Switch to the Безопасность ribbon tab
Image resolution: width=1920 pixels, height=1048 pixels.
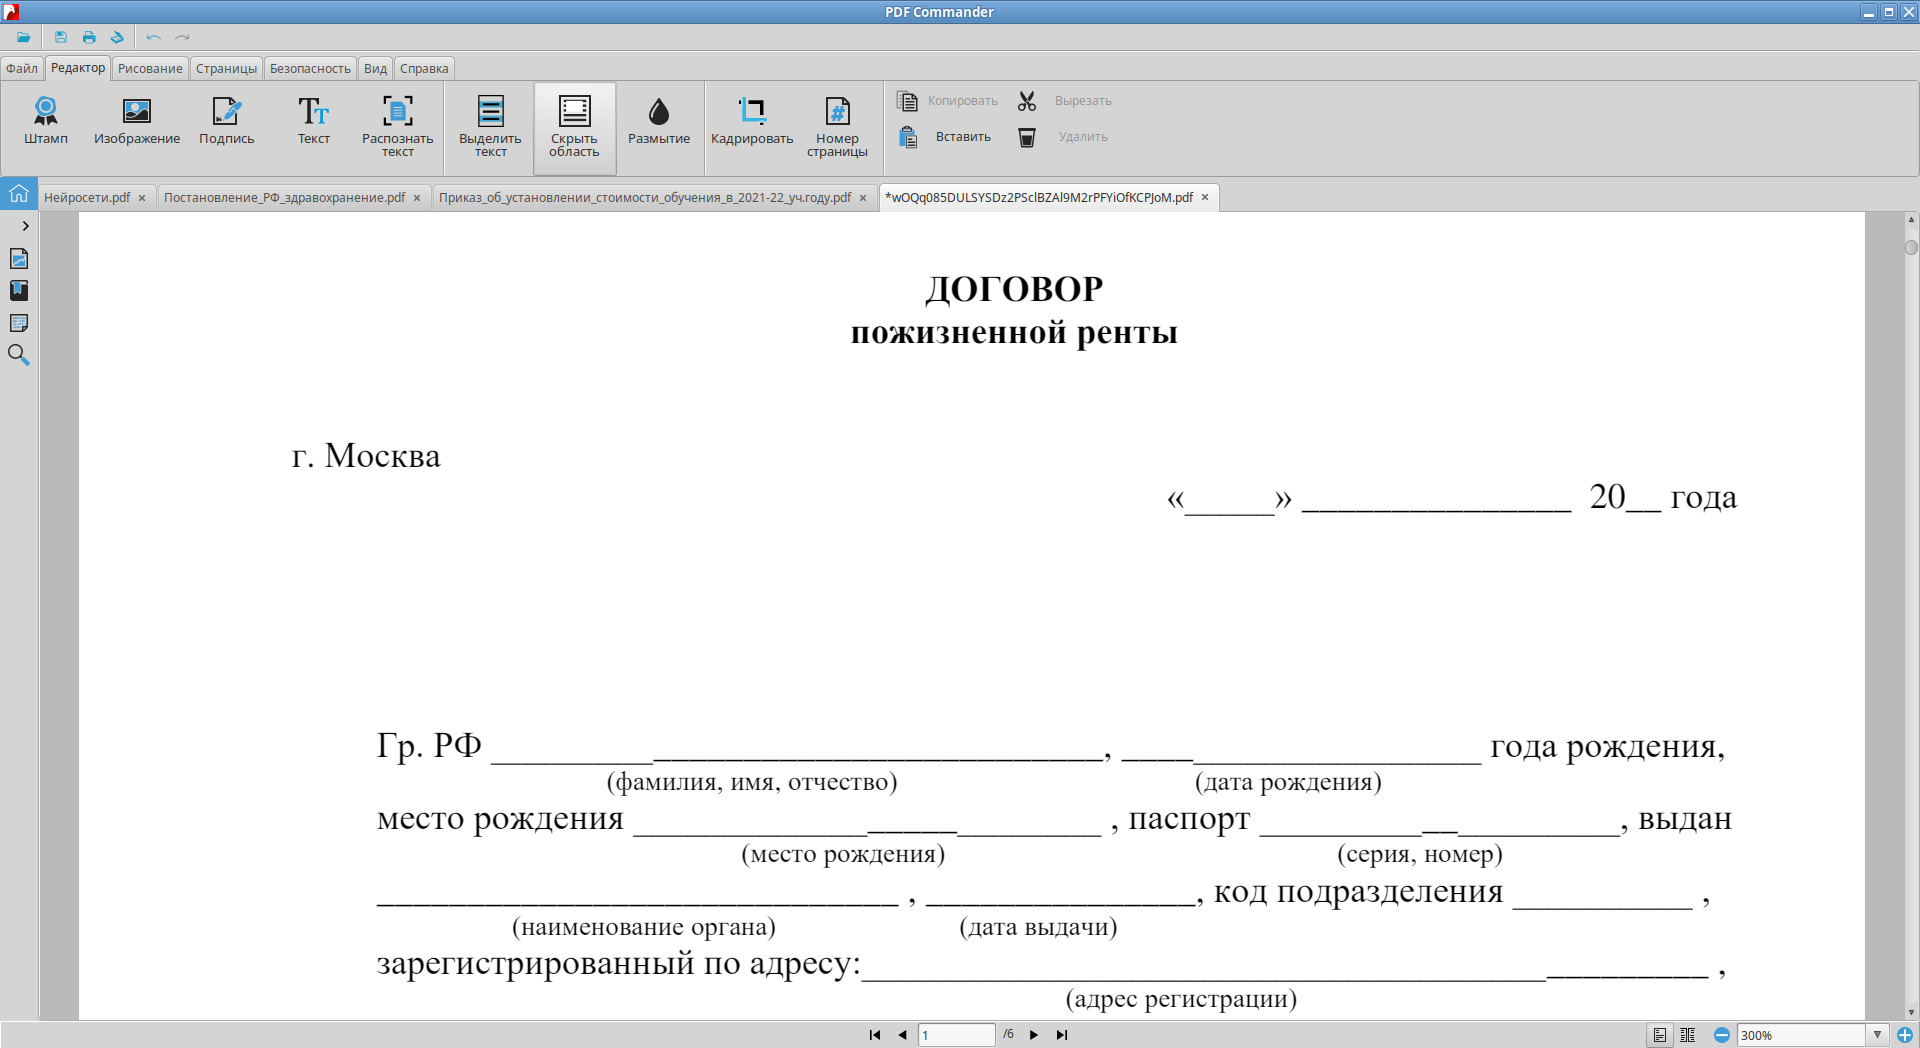[310, 68]
